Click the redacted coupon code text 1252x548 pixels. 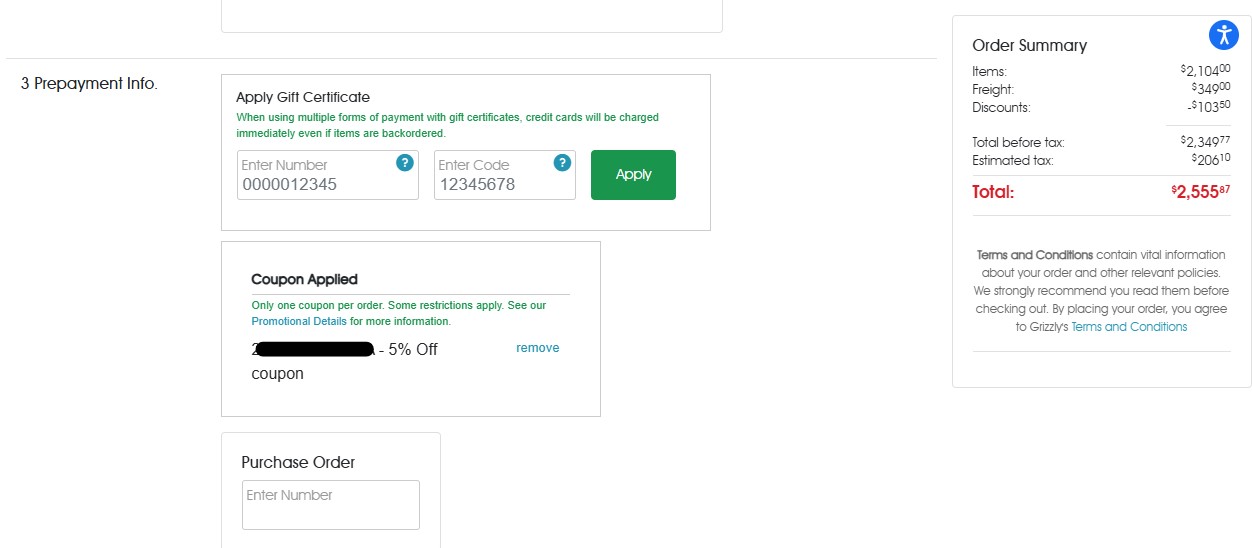tap(315, 350)
